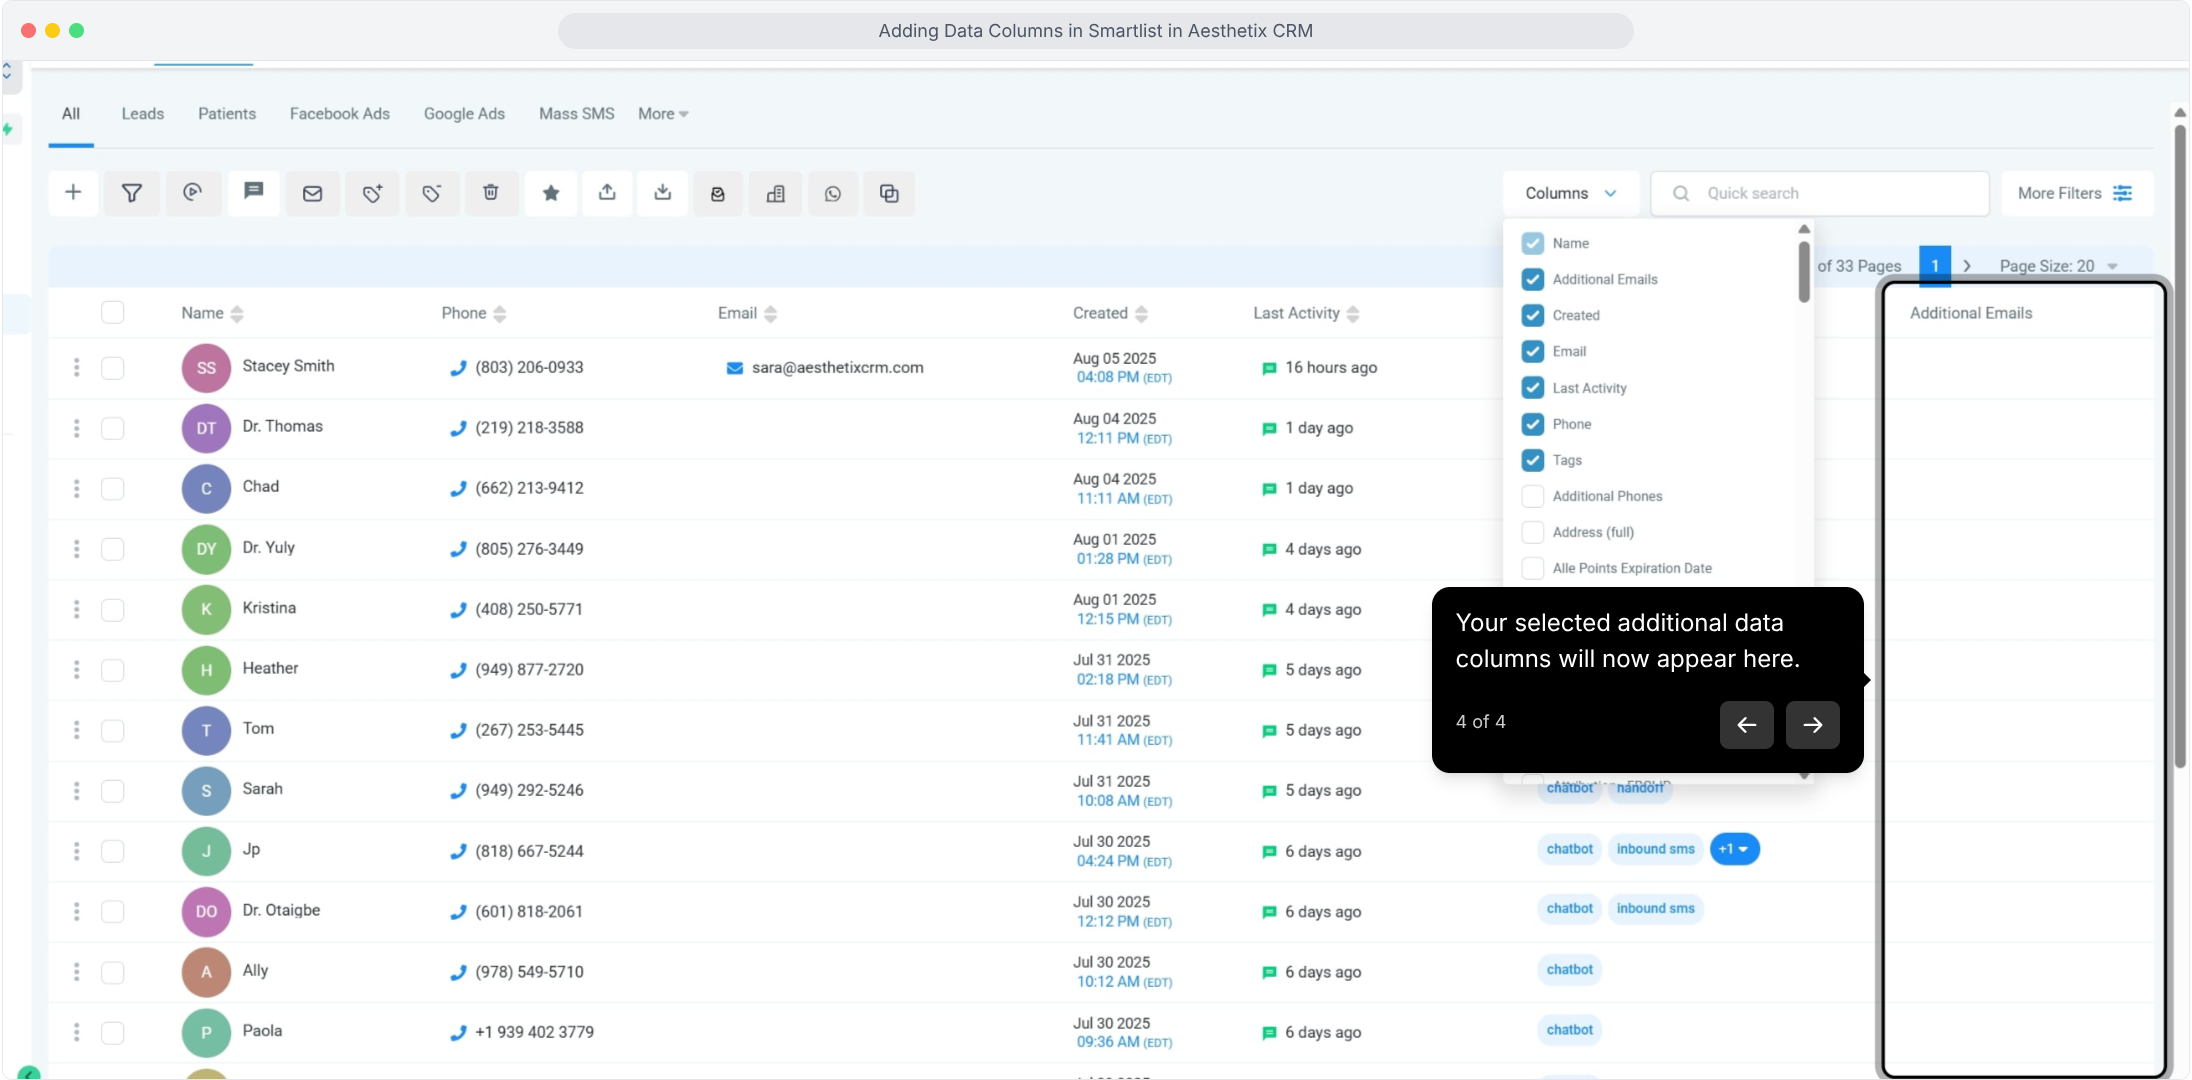
Task: Click the company buildings icon
Action: coord(776,193)
